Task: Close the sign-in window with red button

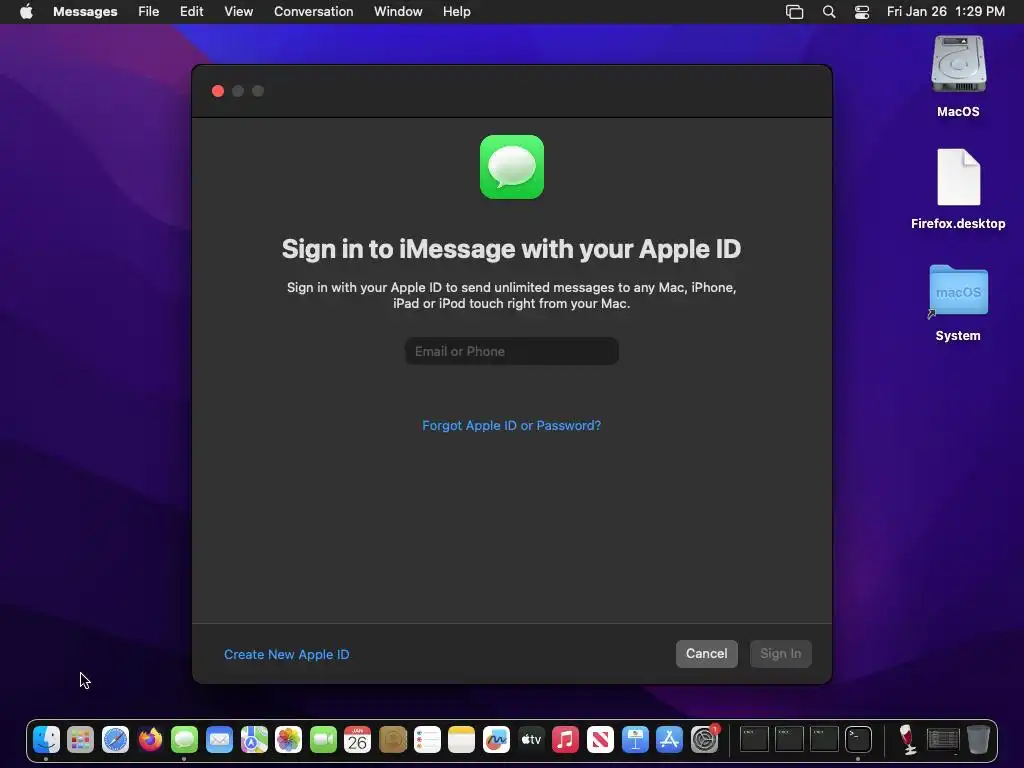Action: [x=218, y=91]
